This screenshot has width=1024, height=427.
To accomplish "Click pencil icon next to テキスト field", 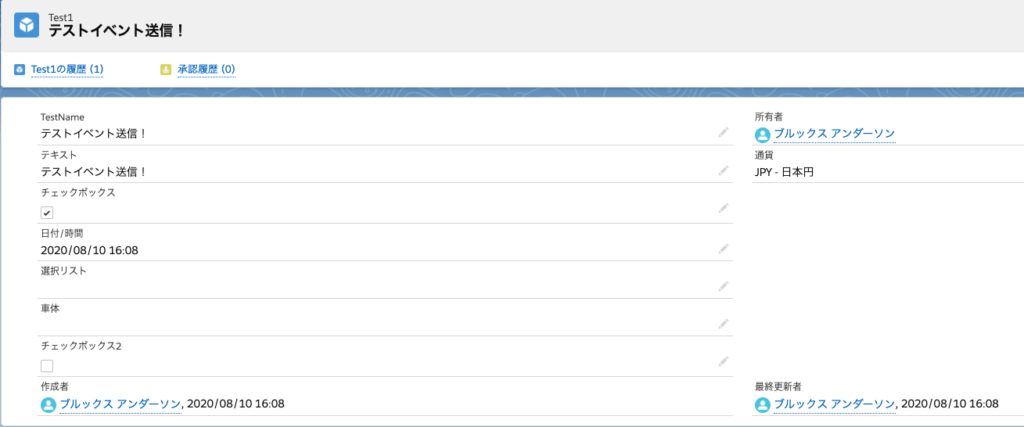I will pos(723,170).
